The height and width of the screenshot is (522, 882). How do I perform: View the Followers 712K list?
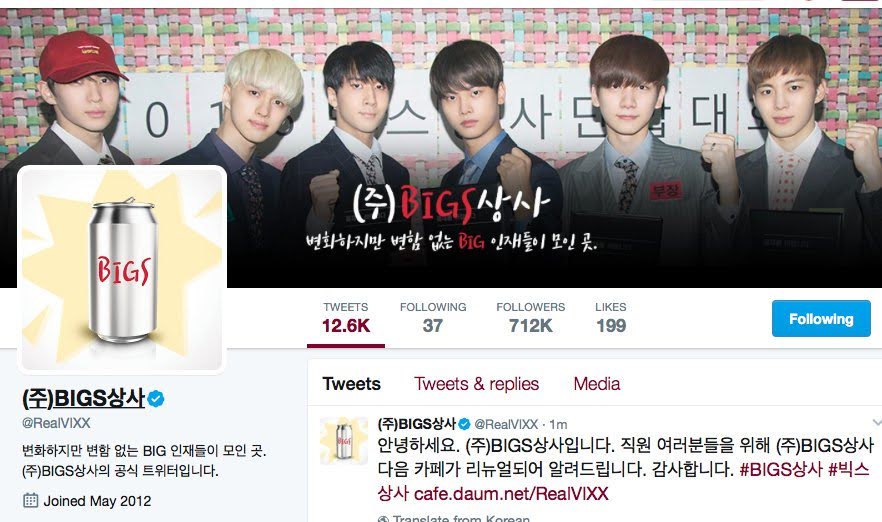pyautogui.click(x=530, y=318)
